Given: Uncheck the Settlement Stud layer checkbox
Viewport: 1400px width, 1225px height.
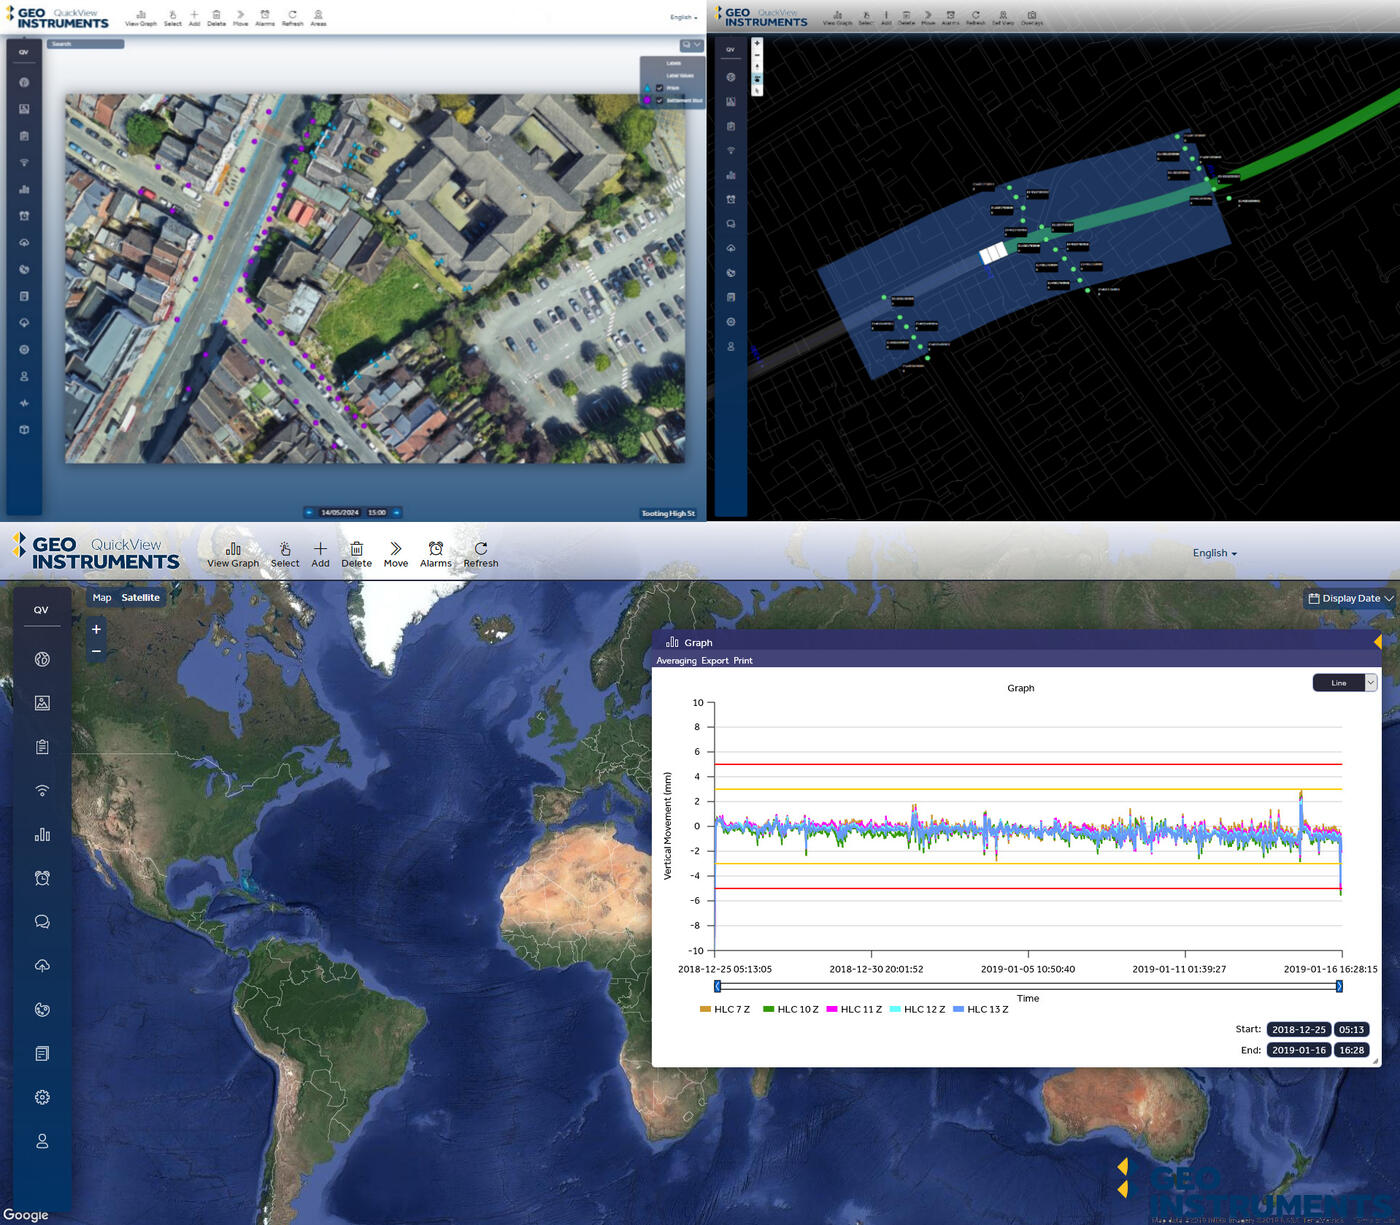Looking at the screenshot, I should click(x=659, y=100).
